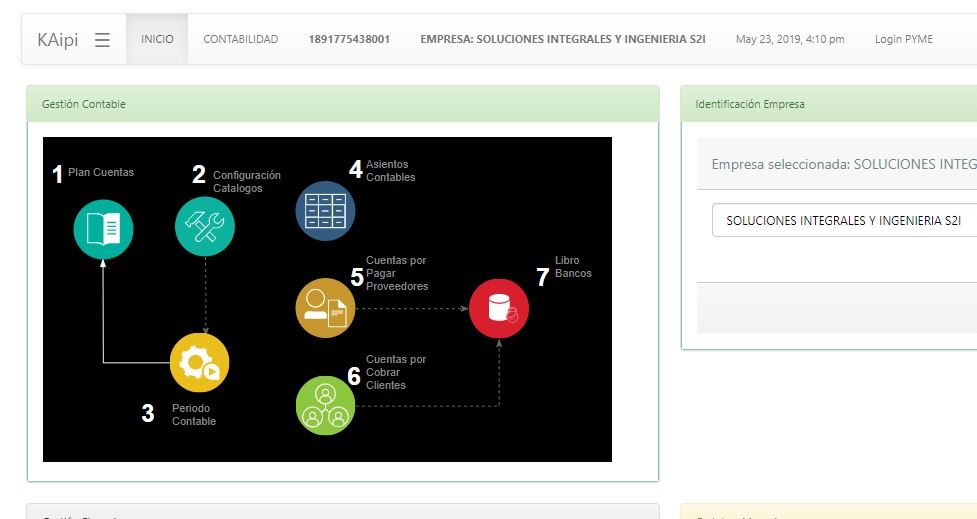The image size is (977, 519).
Task: Click the KAipi brand logo
Action: tap(57, 40)
